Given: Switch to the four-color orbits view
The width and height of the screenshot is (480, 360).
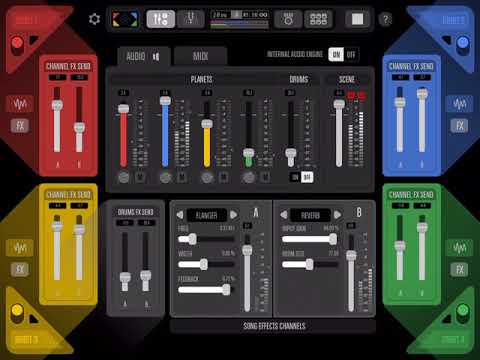Looking at the screenshot, I should click(x=125, y=19).
